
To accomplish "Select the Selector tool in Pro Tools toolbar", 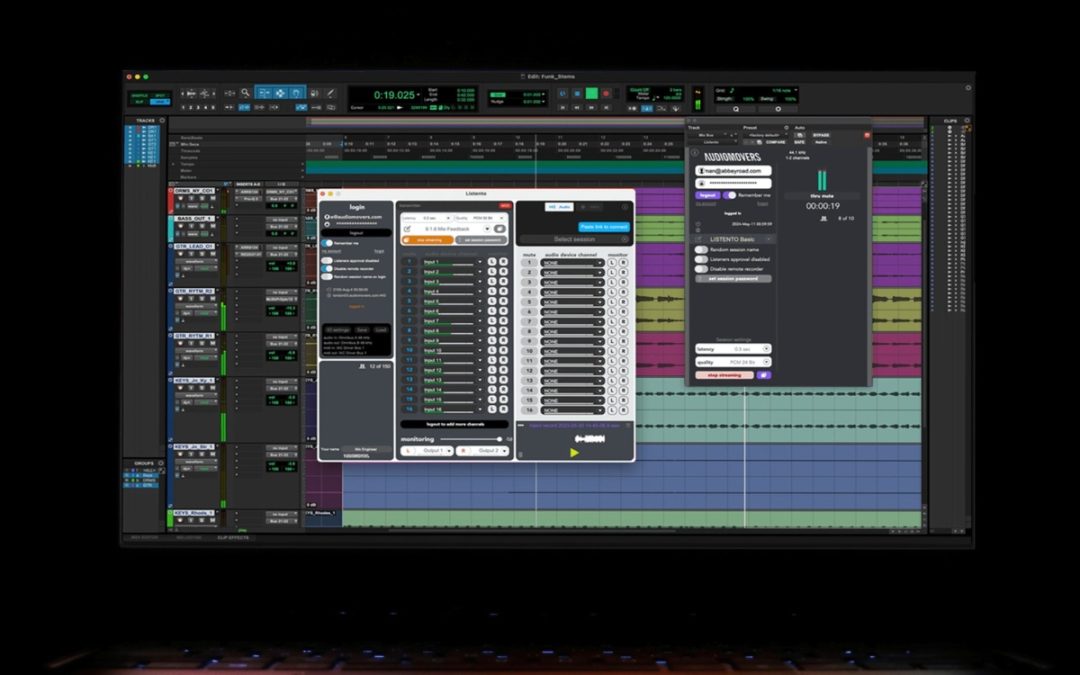I will pyautogui.click(x=280, y=93).
